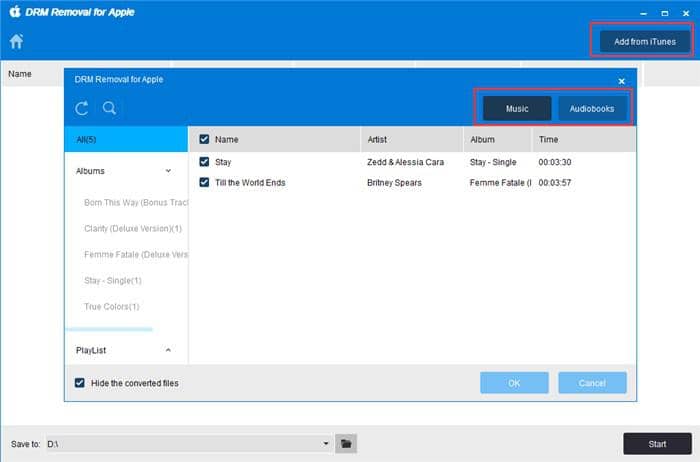Confirm the selection with OK
This screenshot has height=462, width=700.
514,383
